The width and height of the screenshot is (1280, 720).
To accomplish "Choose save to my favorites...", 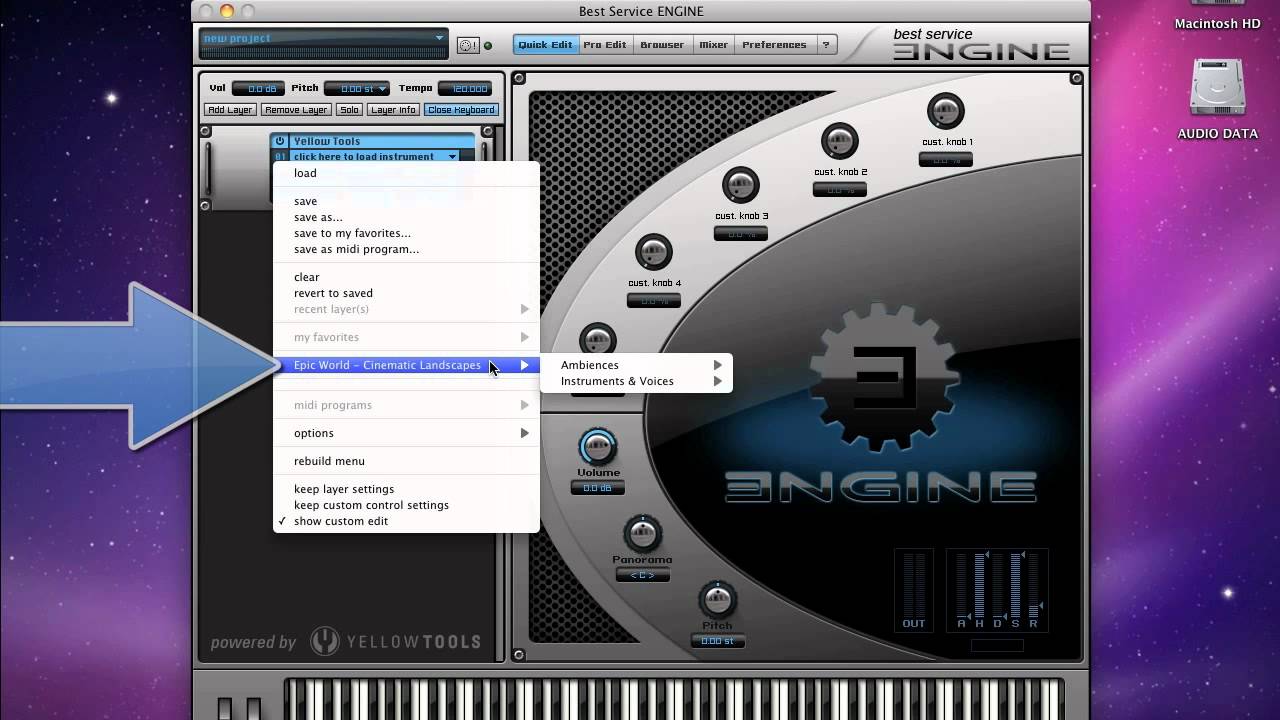I will (x=406, y=233).
